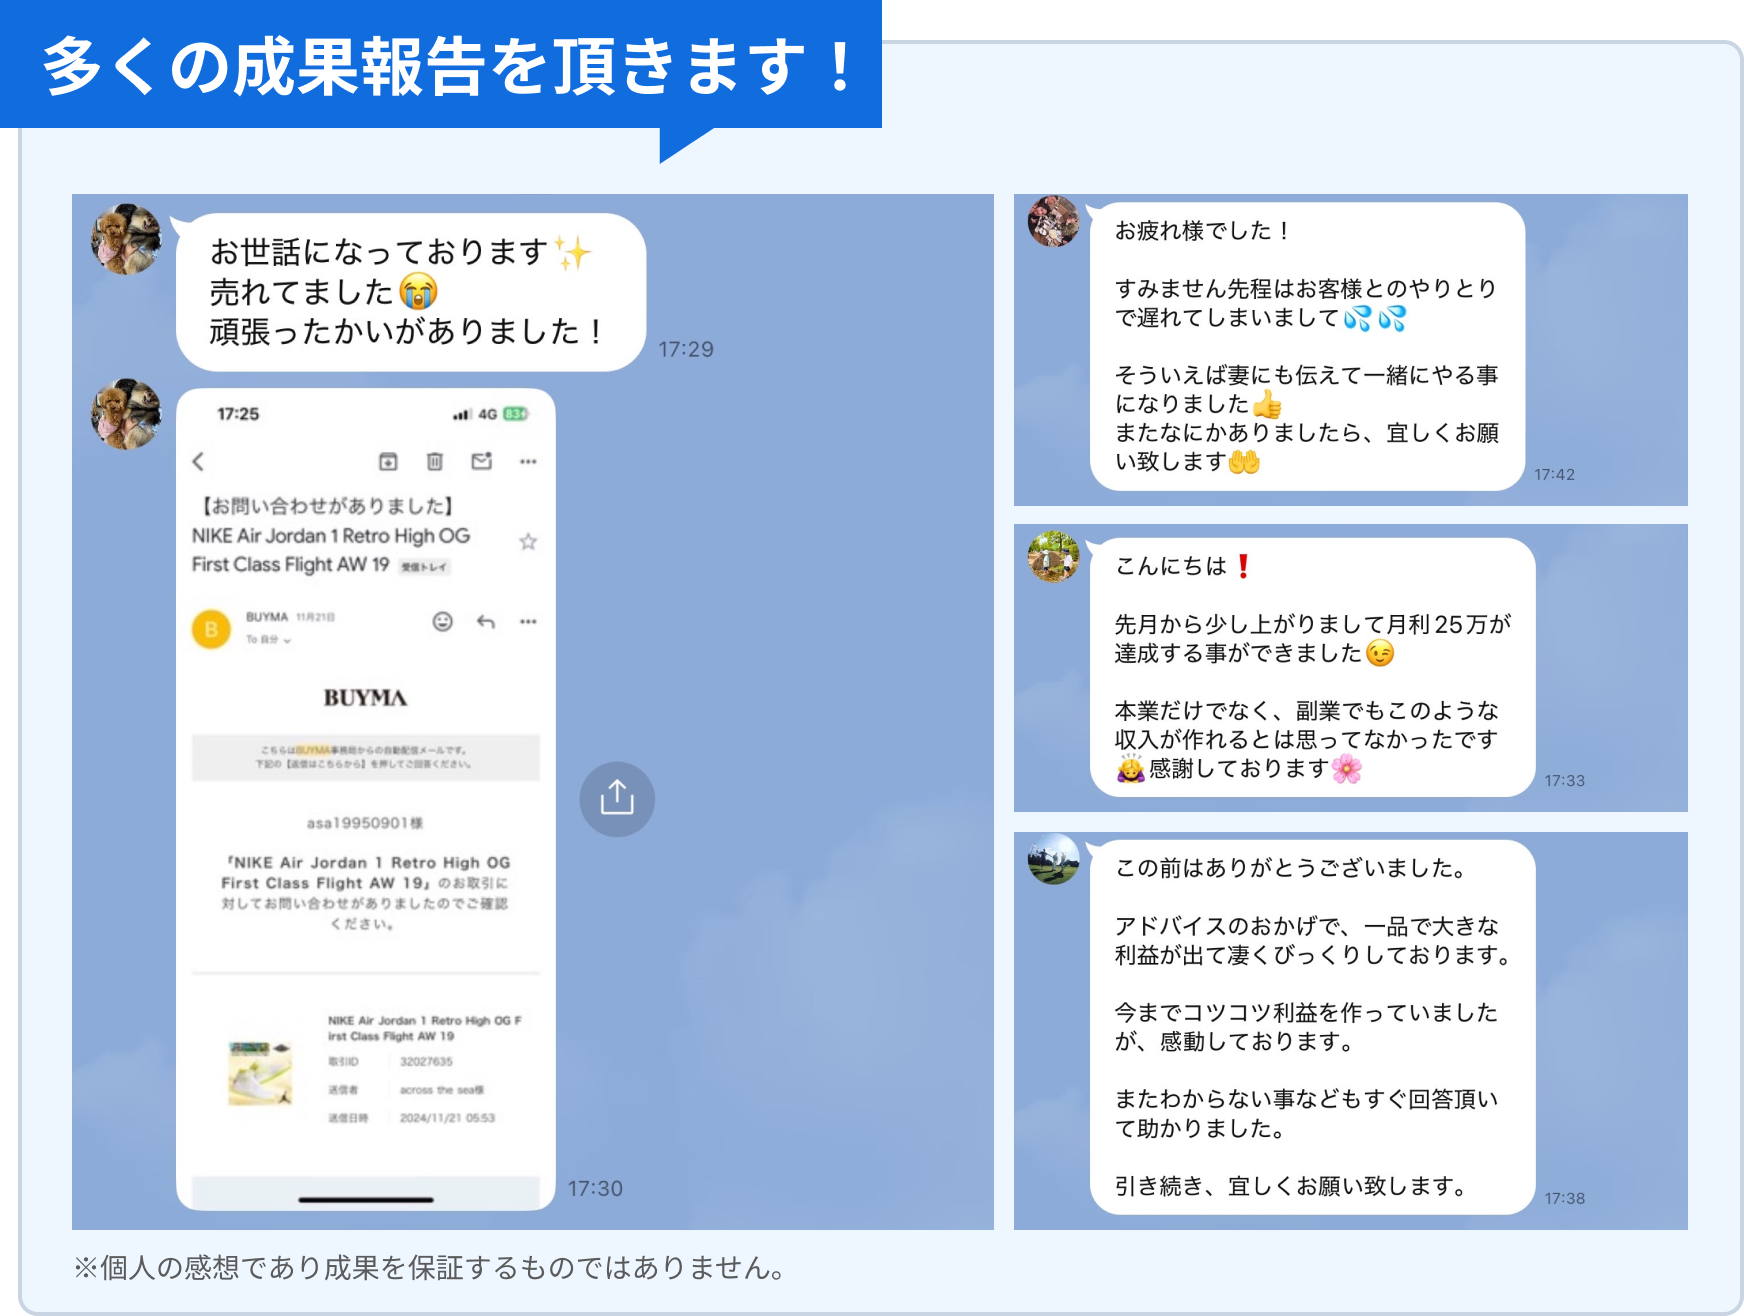Viewport: 1744px width, 1316px height.
Task: Click the avatar beside the こんにちは message
Action: click(x=1054, y=557)
